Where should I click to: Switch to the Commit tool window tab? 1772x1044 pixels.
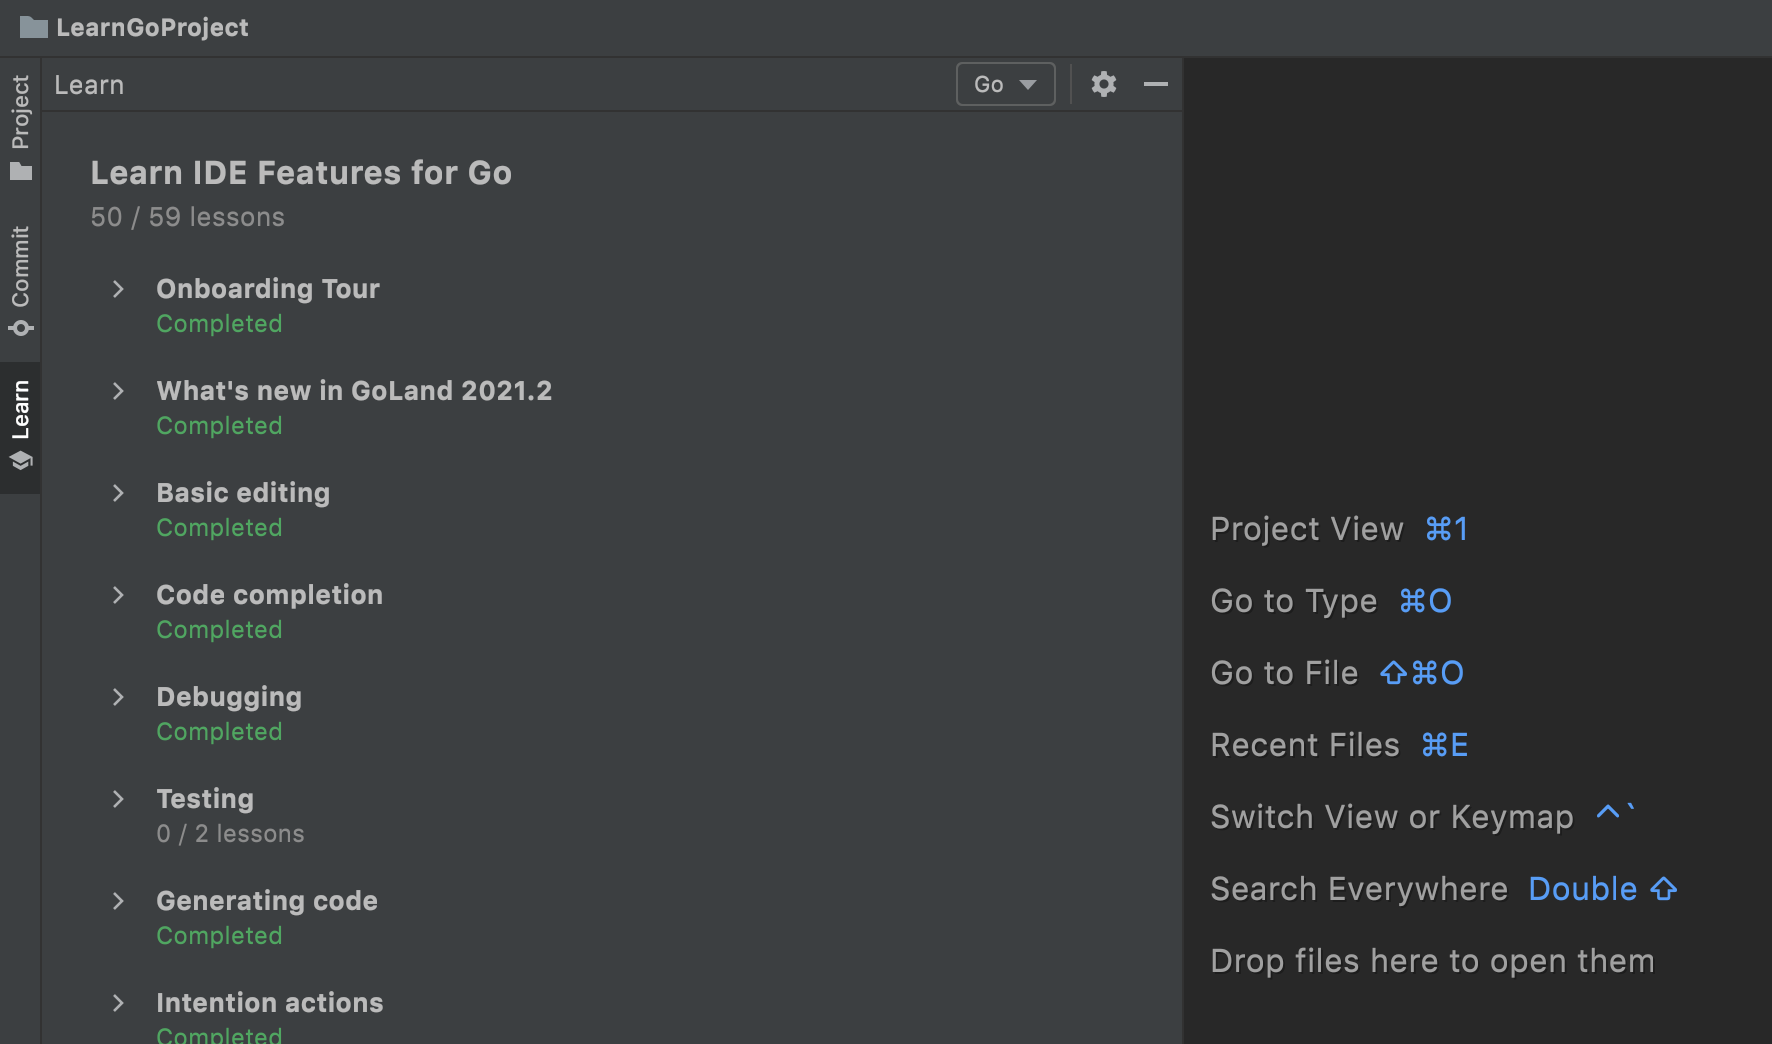(20, 280)
